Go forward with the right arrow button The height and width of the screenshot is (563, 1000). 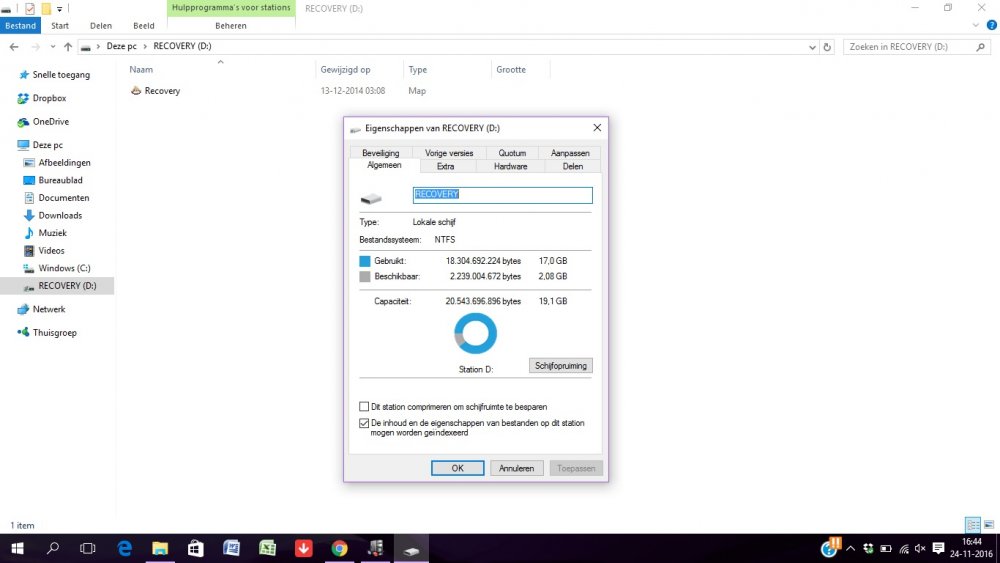click(x=36, y=47)
